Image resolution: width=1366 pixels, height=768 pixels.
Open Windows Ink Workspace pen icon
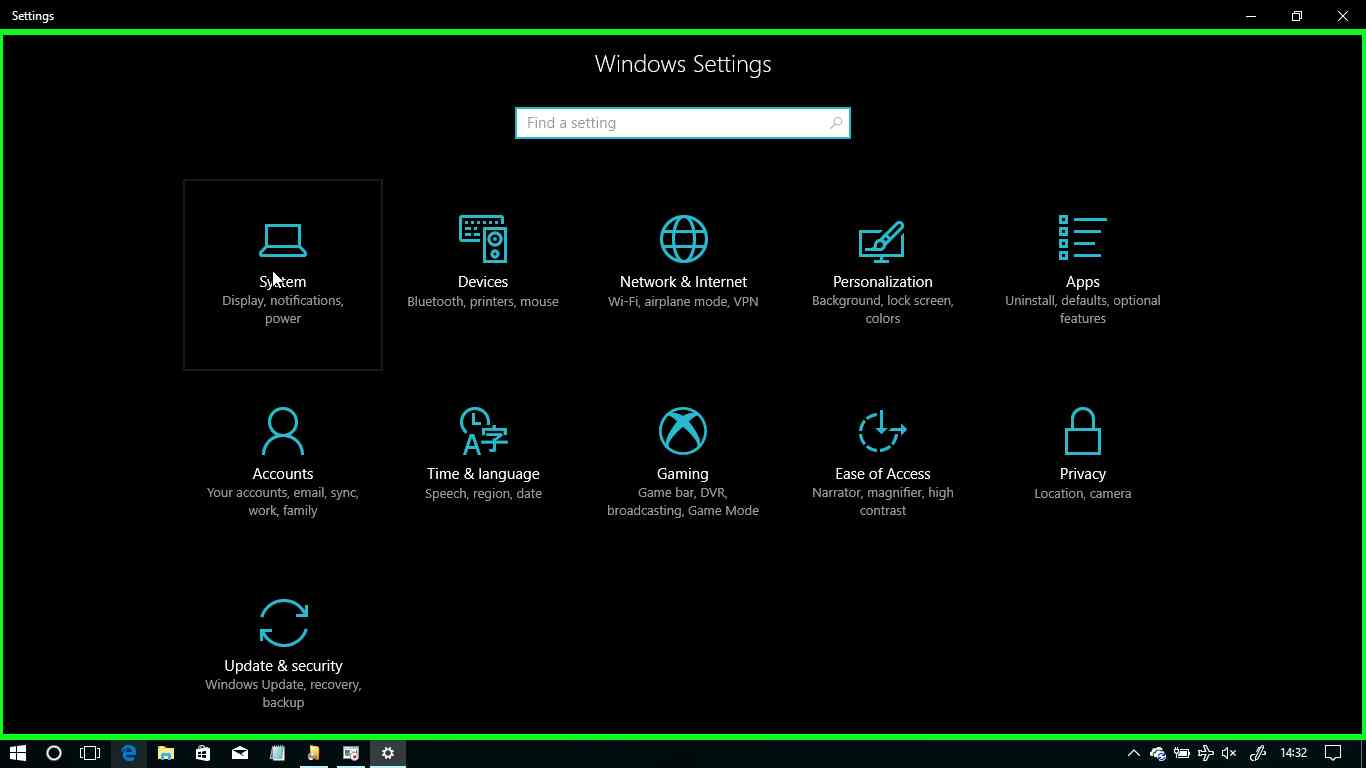pyautogui.click(x=1258, y=753)
